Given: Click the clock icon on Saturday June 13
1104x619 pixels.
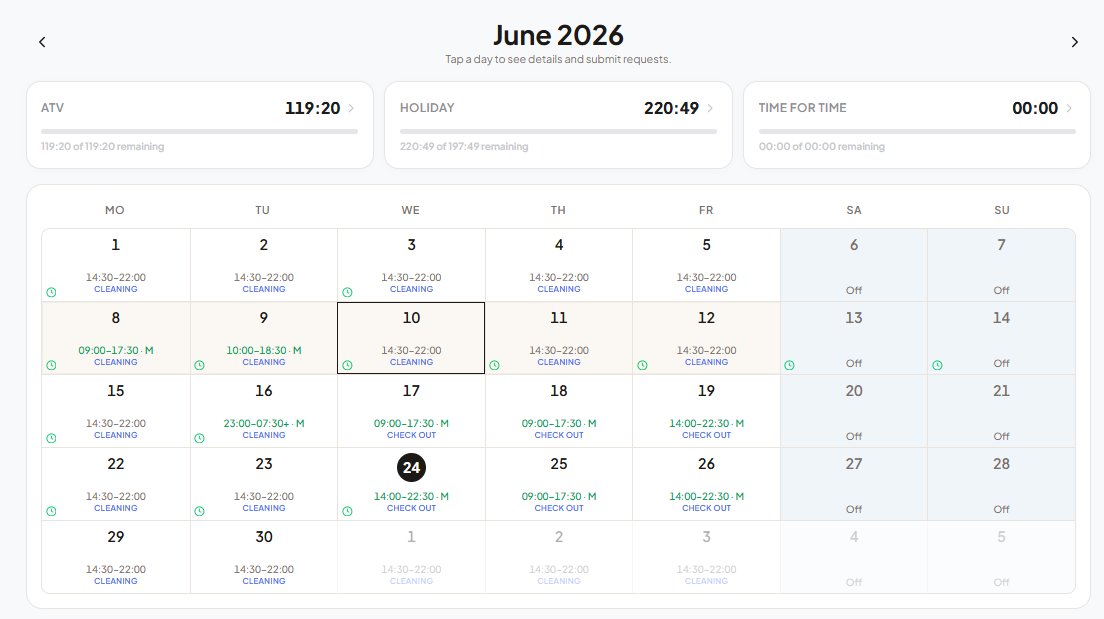Looking at the screenshot, I should click(x=789, y=365).
